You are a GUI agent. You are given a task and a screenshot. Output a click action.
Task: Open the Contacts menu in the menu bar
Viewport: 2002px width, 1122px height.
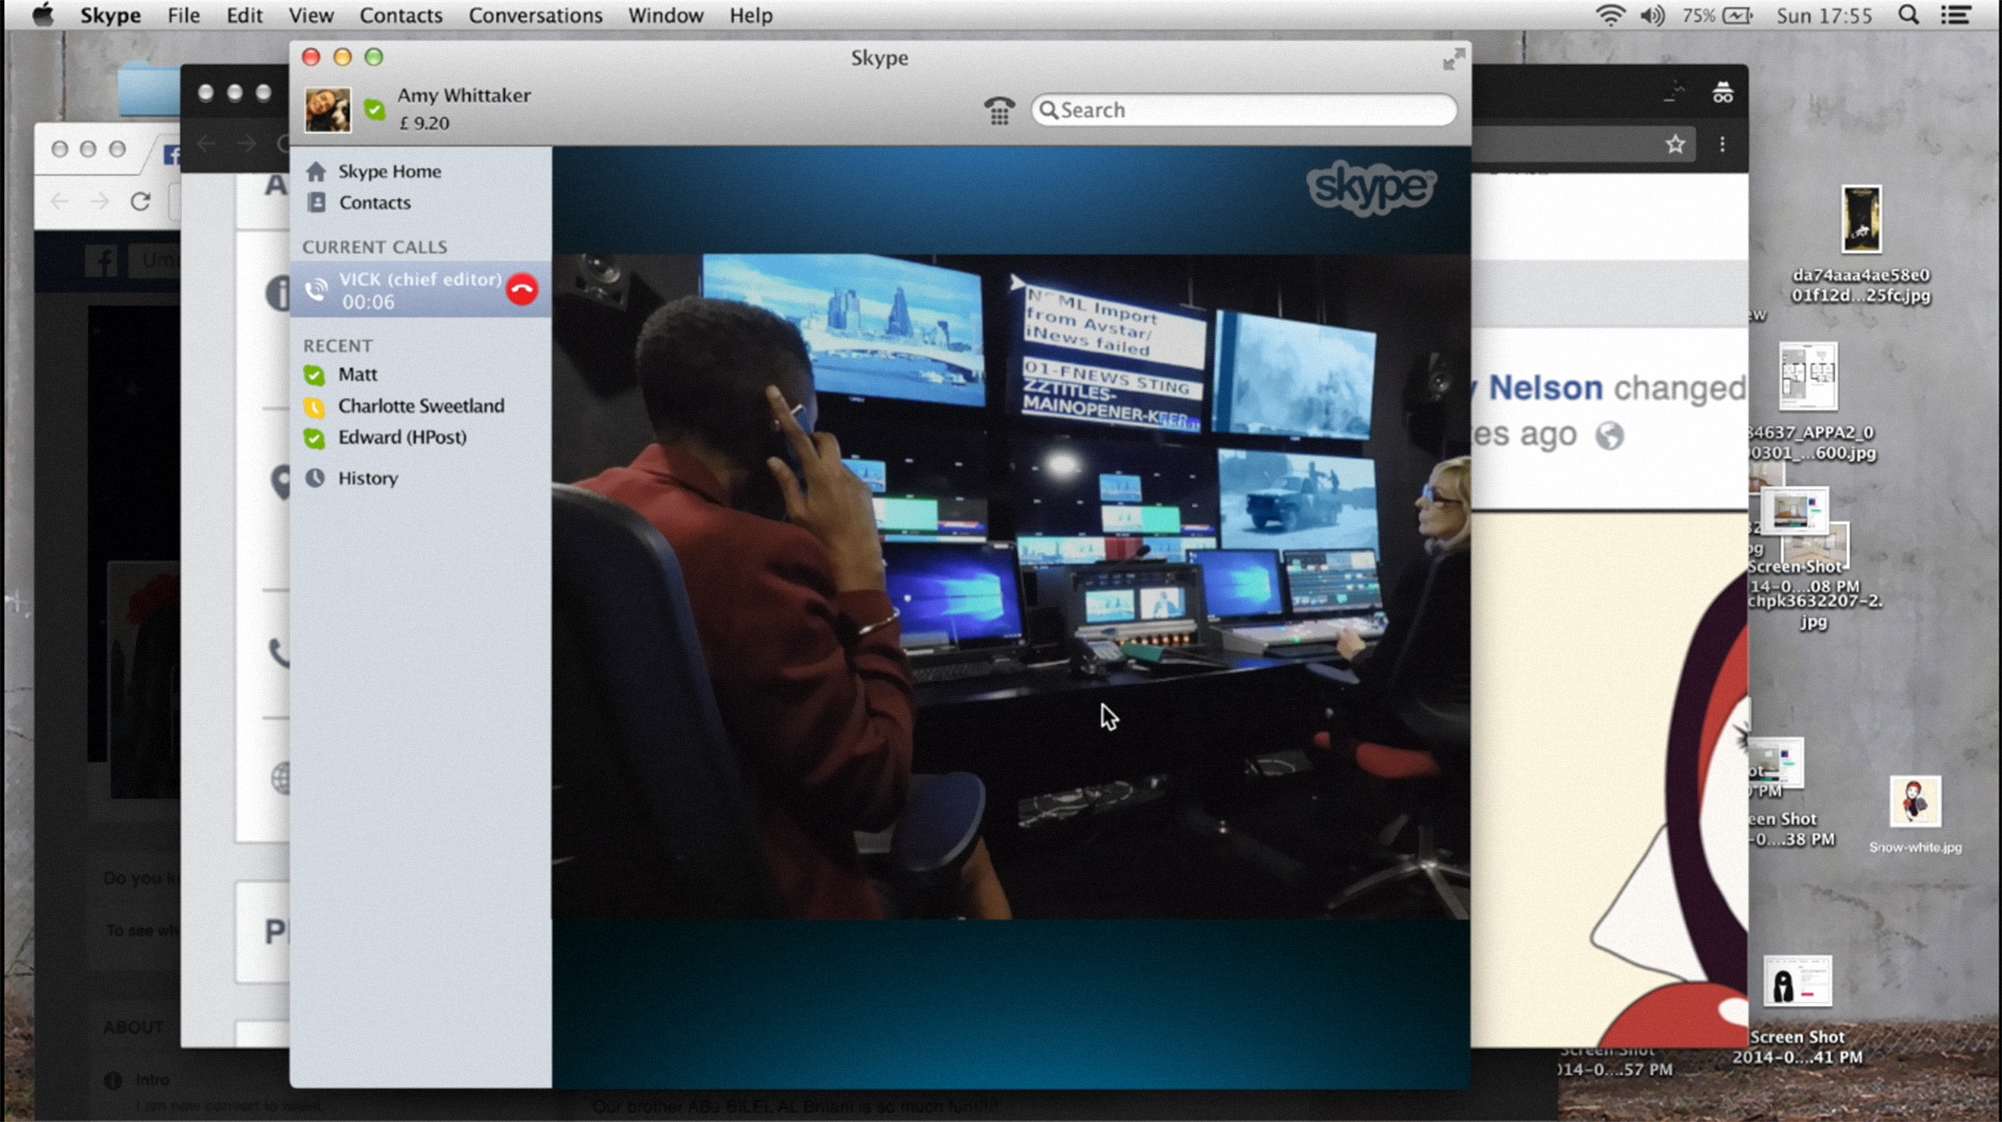401,15
